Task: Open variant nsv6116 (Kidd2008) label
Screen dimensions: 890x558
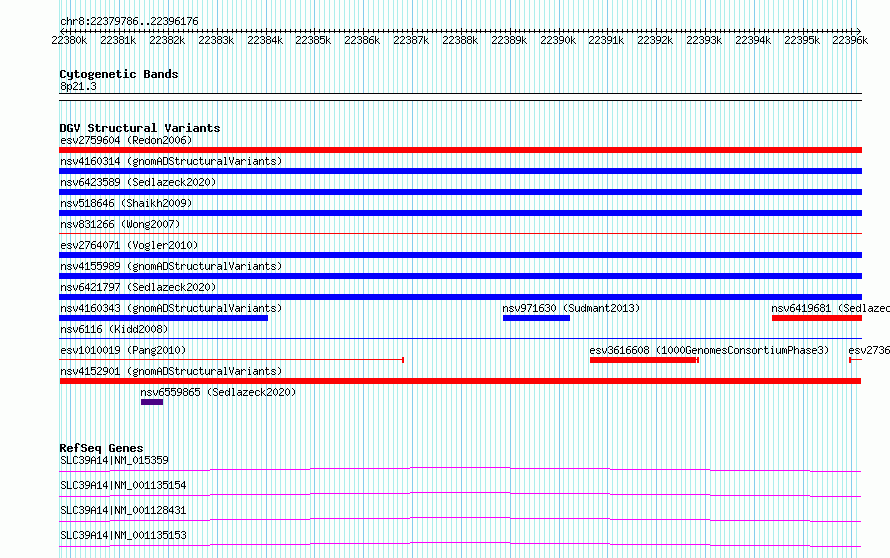Action: tap(114, 329)
